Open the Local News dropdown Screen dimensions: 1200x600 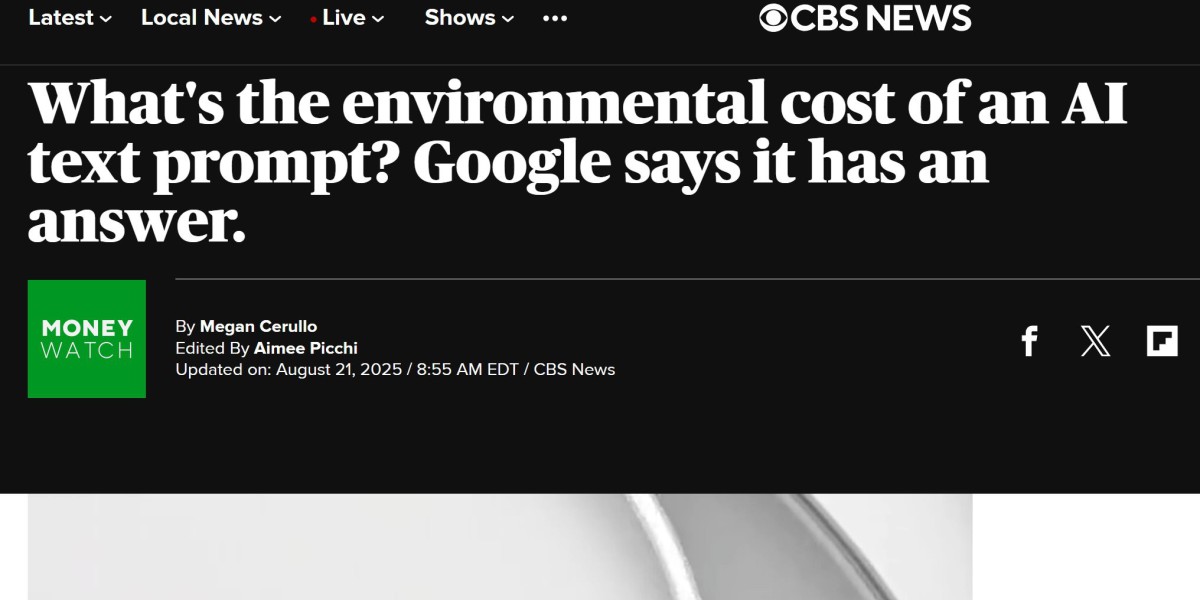tap(209, 17)
